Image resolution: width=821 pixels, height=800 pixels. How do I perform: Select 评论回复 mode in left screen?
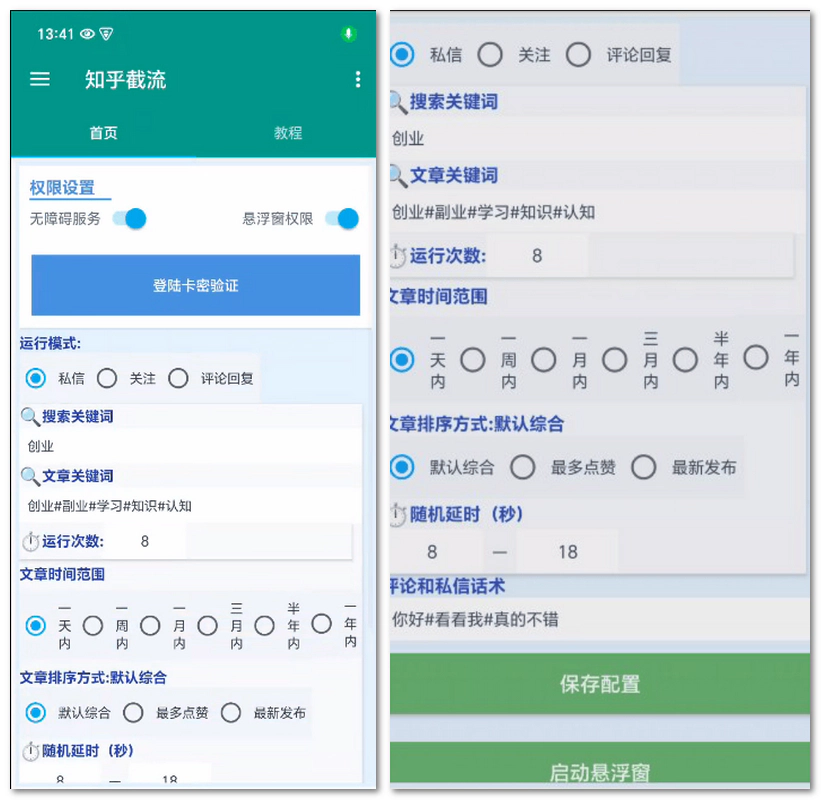(179, 378)
